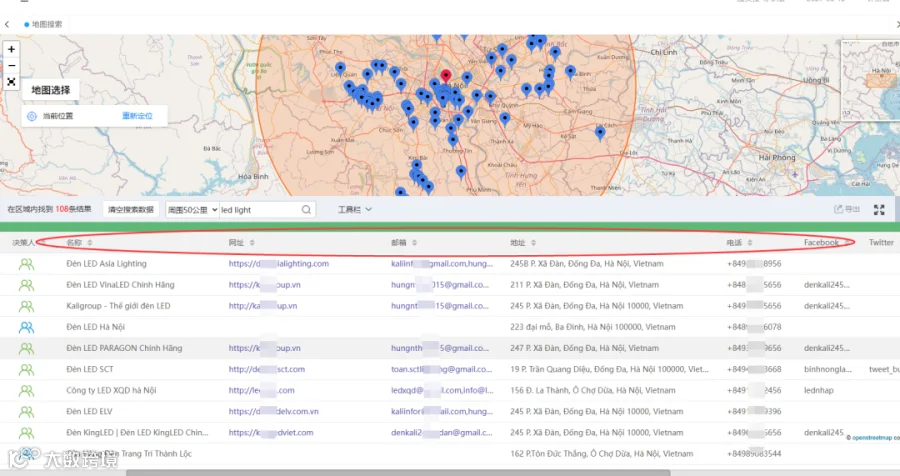Click the map fit-to-extent icon

pos(11,82)
